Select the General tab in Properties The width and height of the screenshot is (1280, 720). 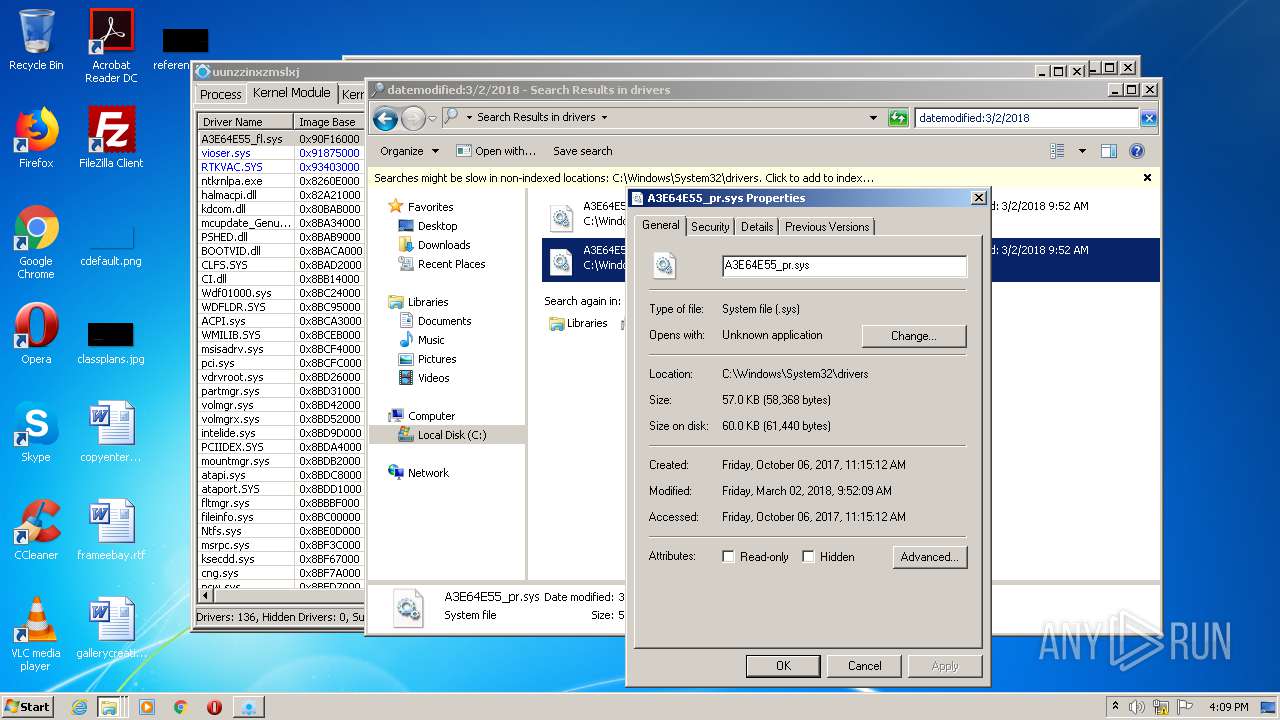click(660, 226)
